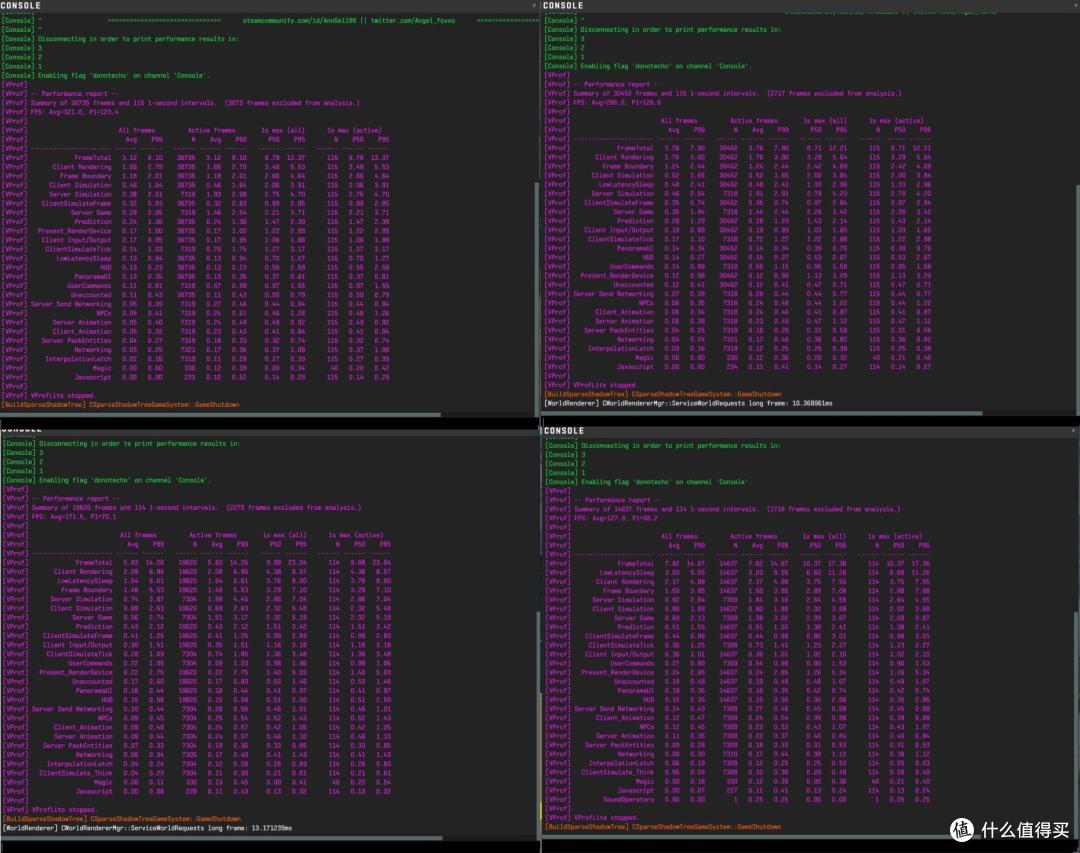The image size is (1080, 853).
Task: Click 'Enabling flag donotecho' line in top-right console
Action: click(647, 66)
